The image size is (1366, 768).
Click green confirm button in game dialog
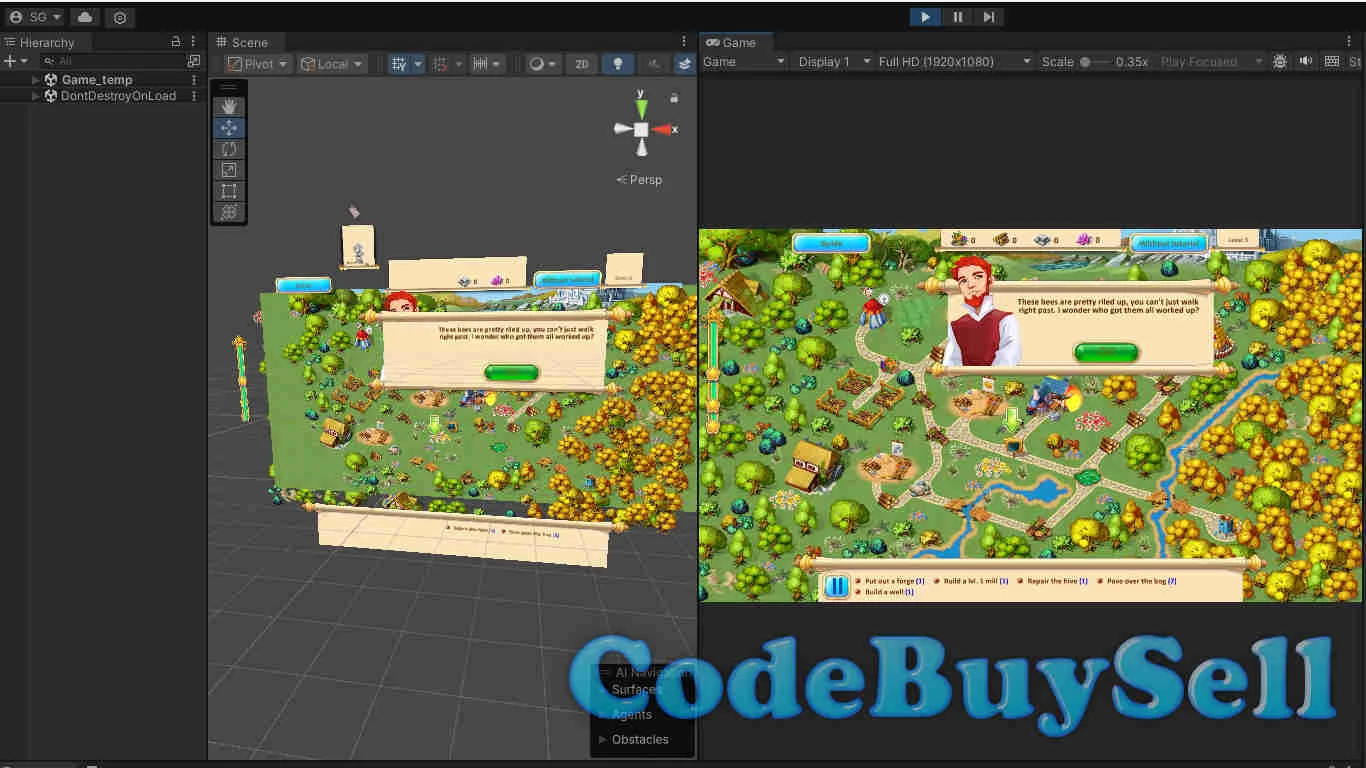(x=1106, y=352)
